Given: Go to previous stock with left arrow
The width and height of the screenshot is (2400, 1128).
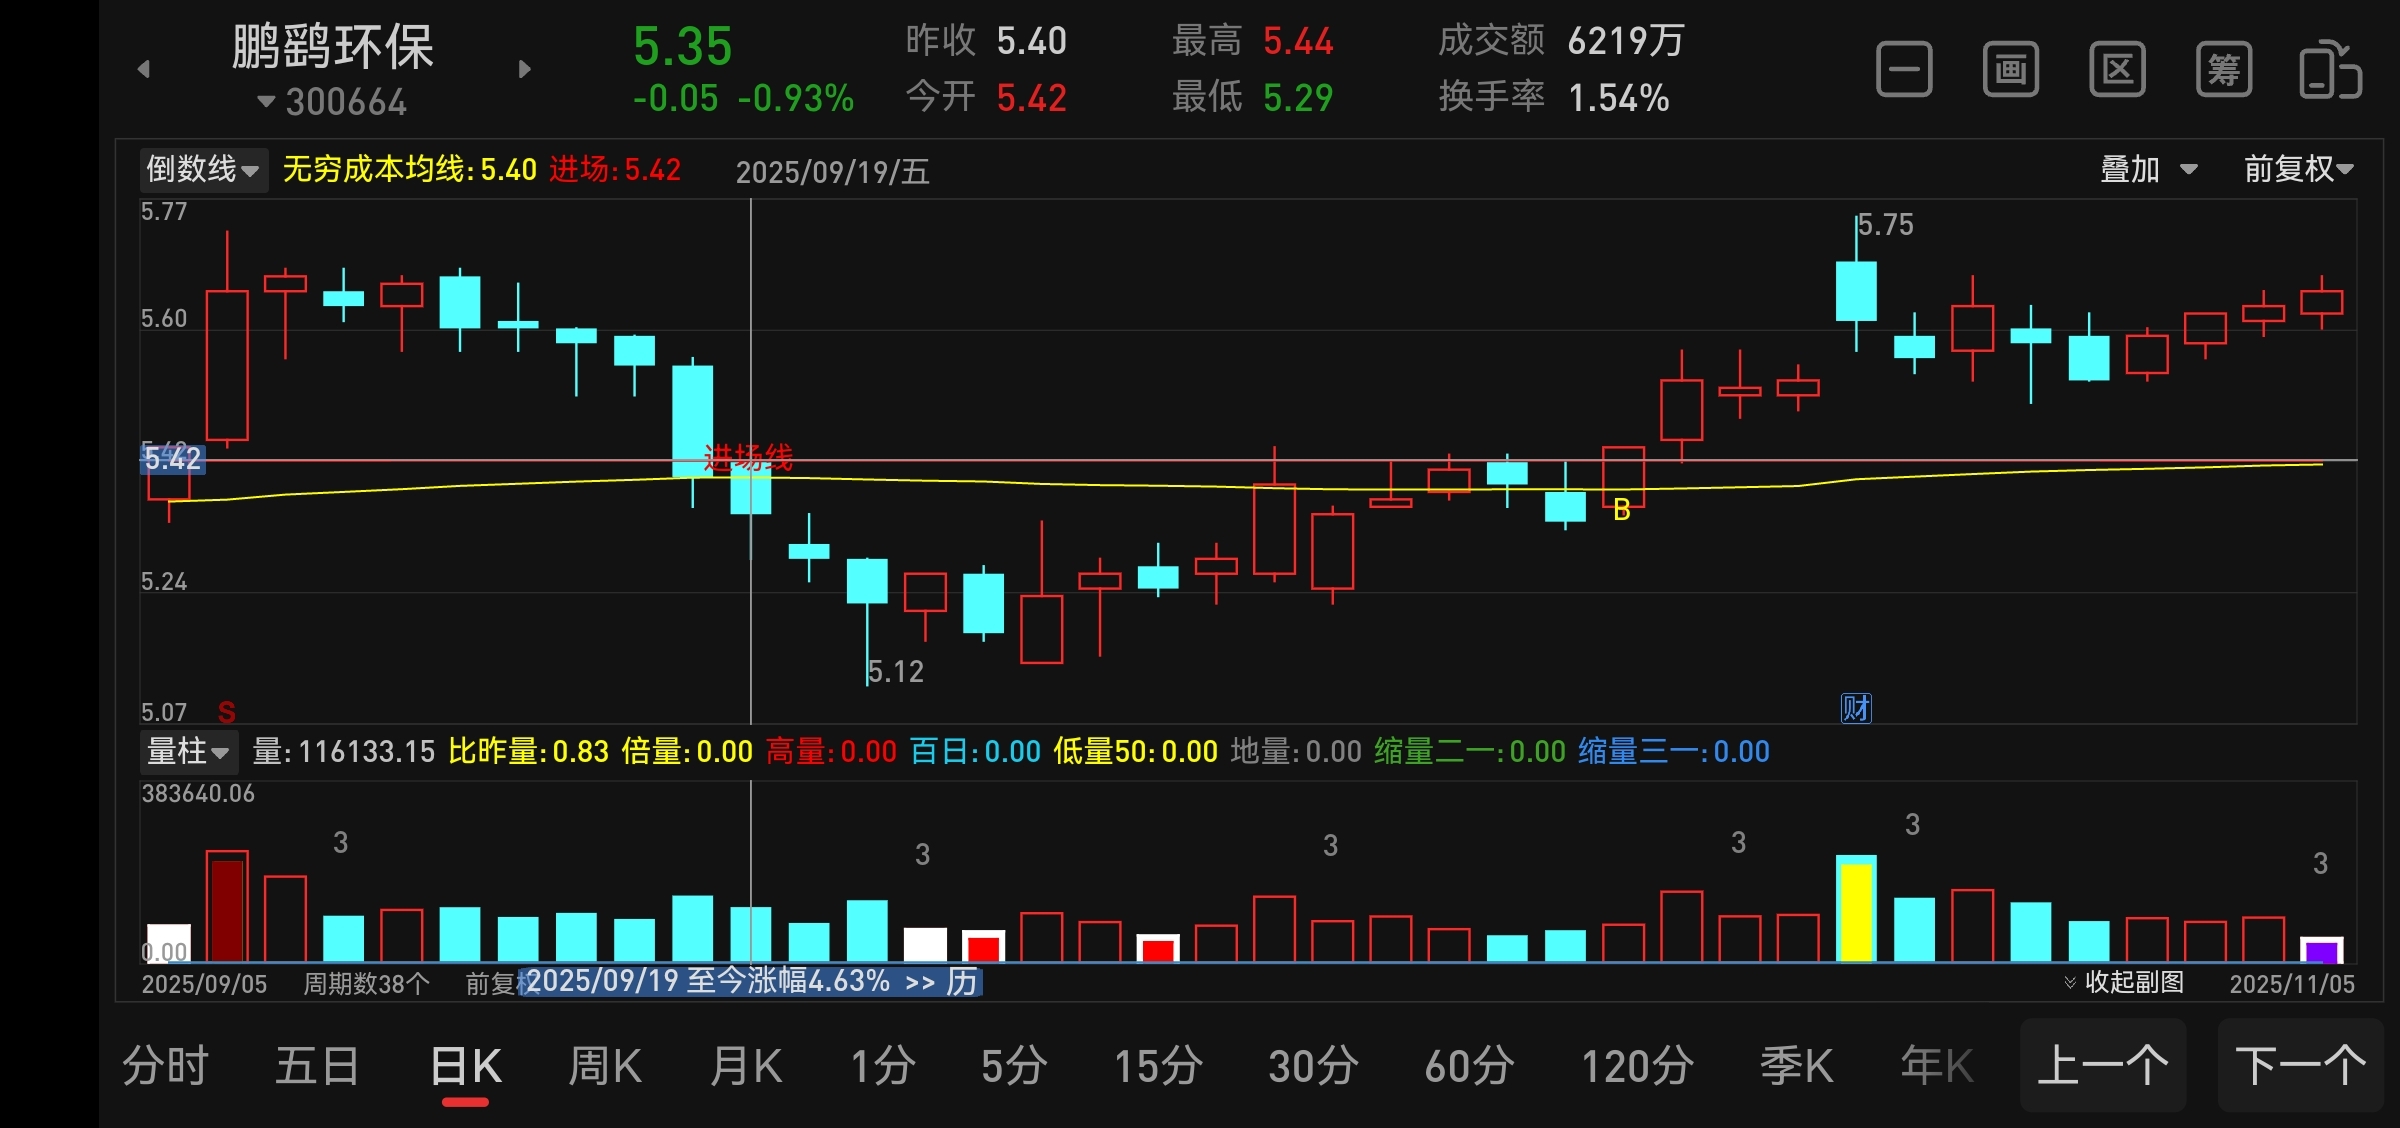Looking at the screenshot, I should [x=144, y=69].
